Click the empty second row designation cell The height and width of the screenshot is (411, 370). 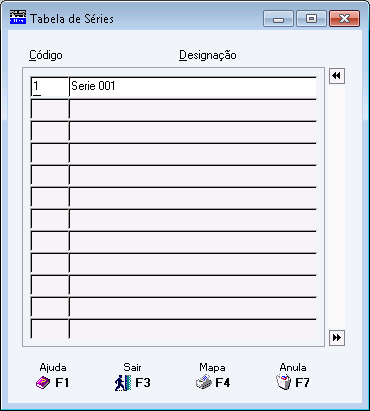tap(193, 109)
